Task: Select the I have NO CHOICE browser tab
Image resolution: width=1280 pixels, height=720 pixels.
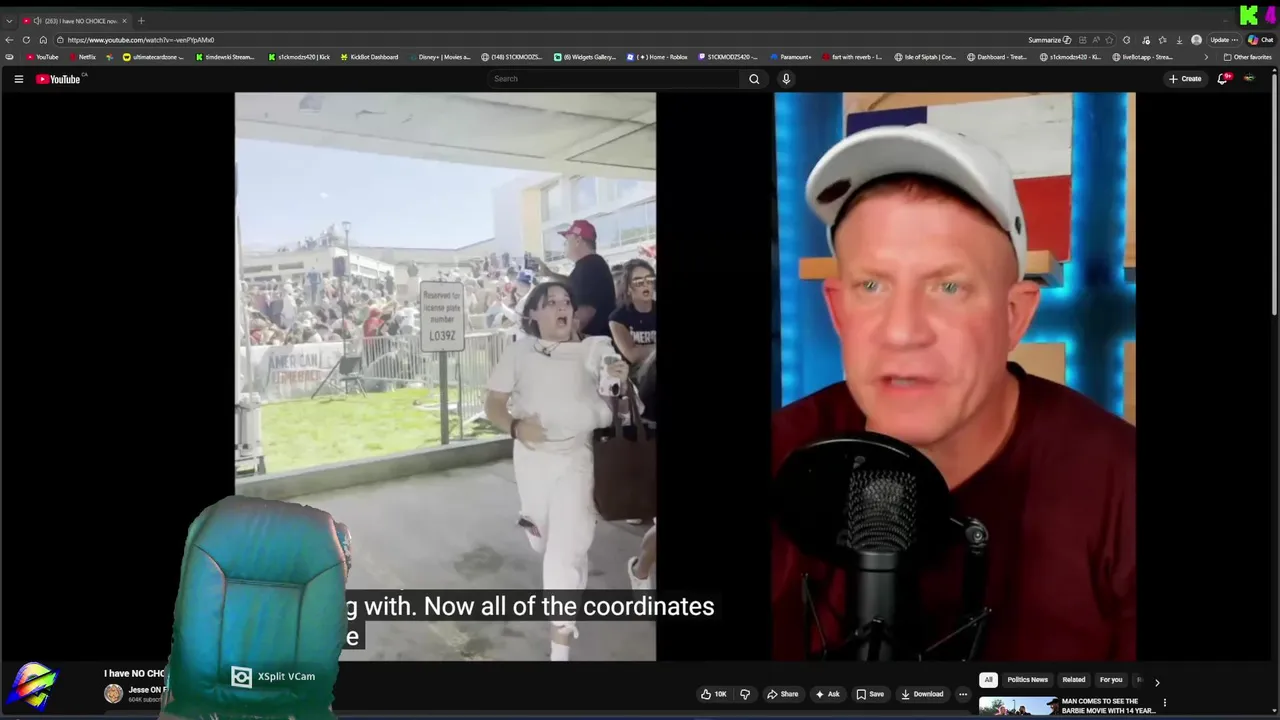Action: coord(76,21)
